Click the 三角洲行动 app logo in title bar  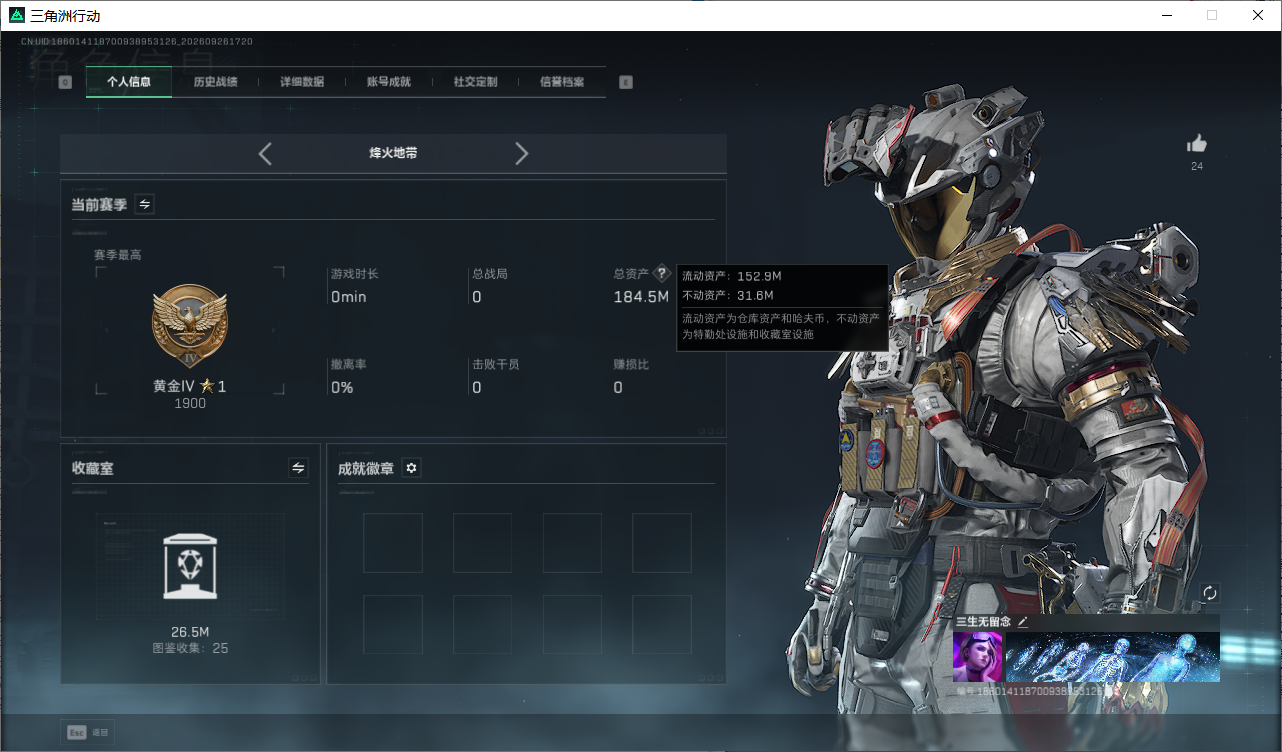coord(17,15)
